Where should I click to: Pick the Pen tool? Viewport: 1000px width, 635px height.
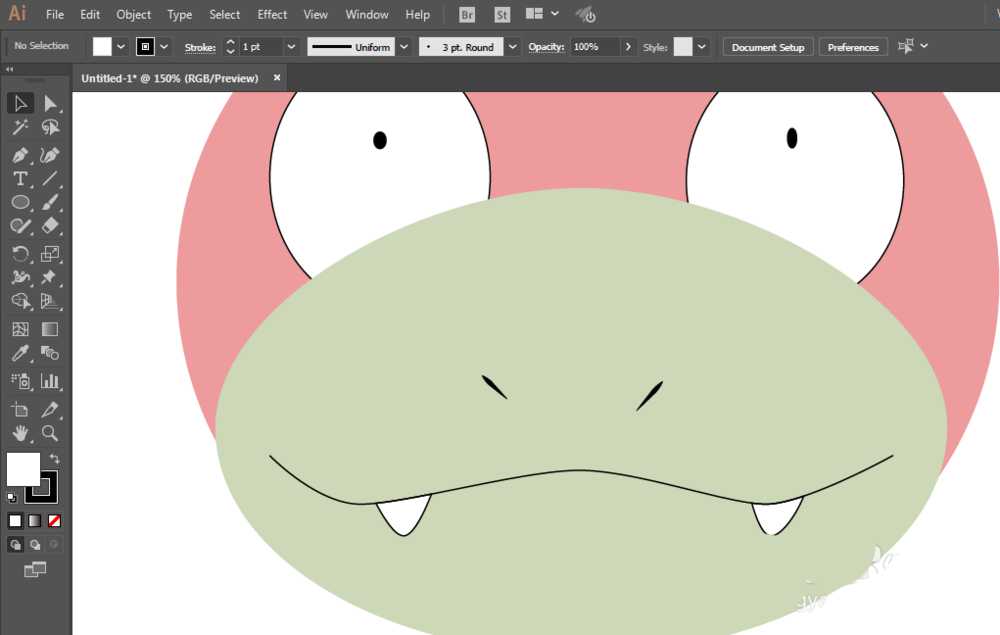coord(20,155)
